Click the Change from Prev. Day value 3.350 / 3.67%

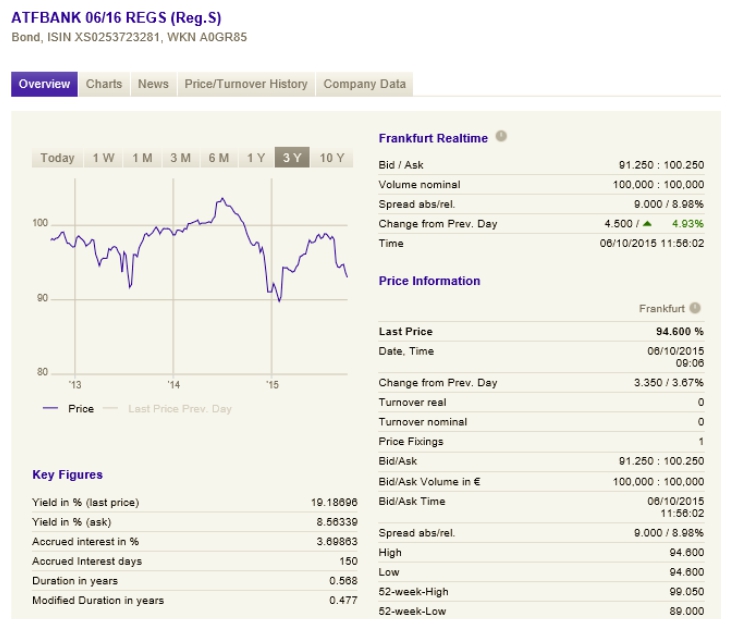click(x=669, y=382)
